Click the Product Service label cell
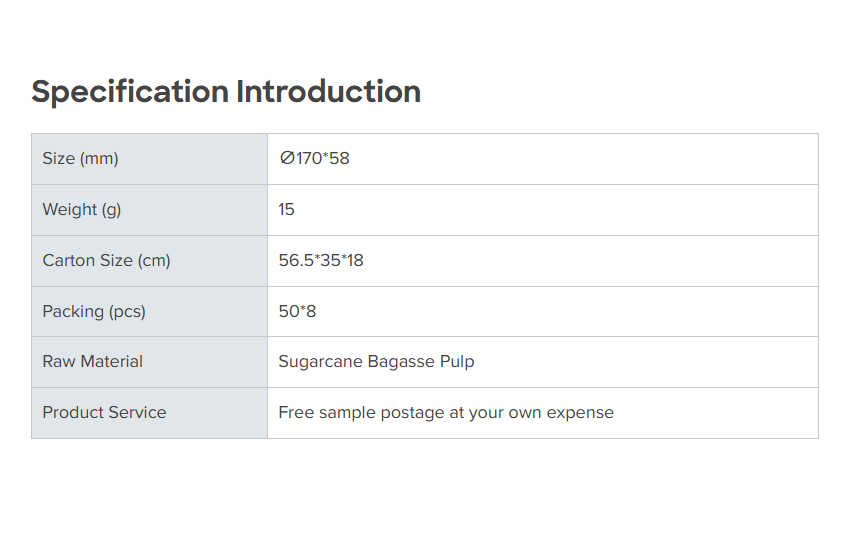Screen dimensions: 852x559 point(104,413)
